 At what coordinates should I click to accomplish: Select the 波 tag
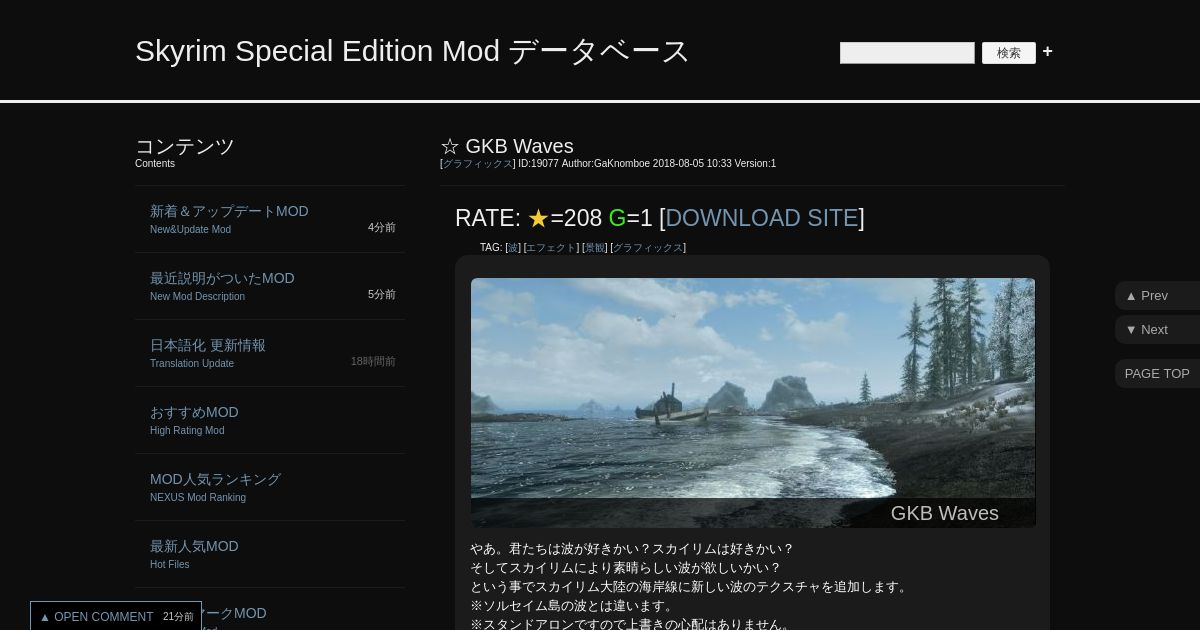(x=513, y=248)
